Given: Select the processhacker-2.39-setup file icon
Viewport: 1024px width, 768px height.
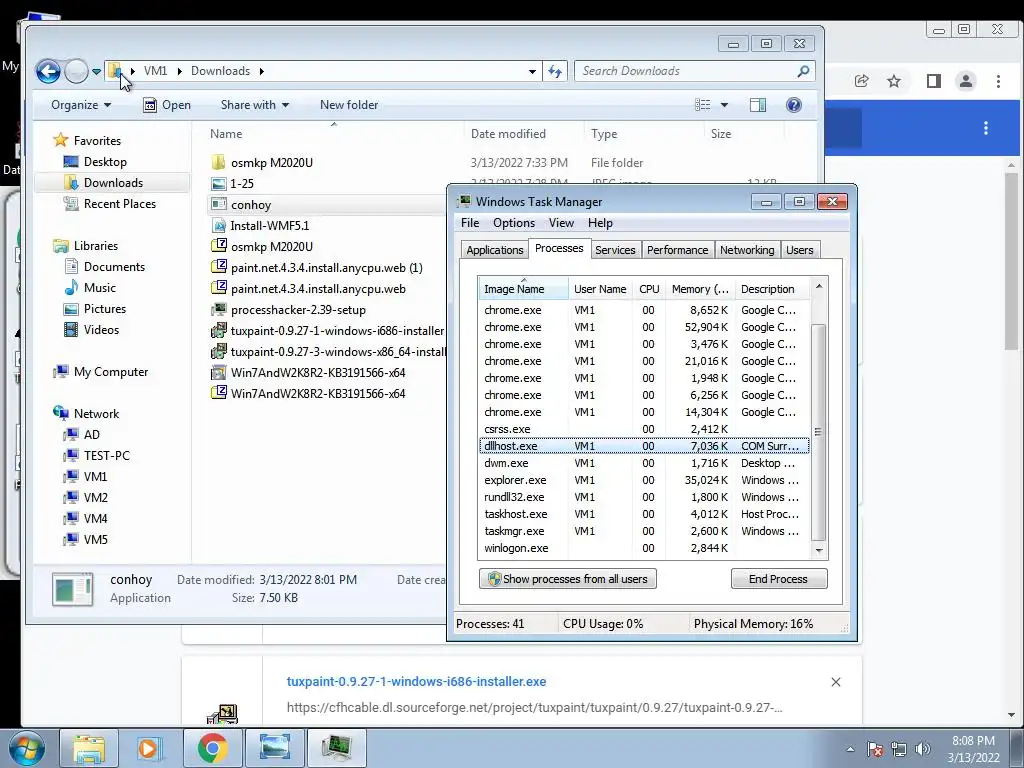Looking at the screenshot, I should coord(218,310).
